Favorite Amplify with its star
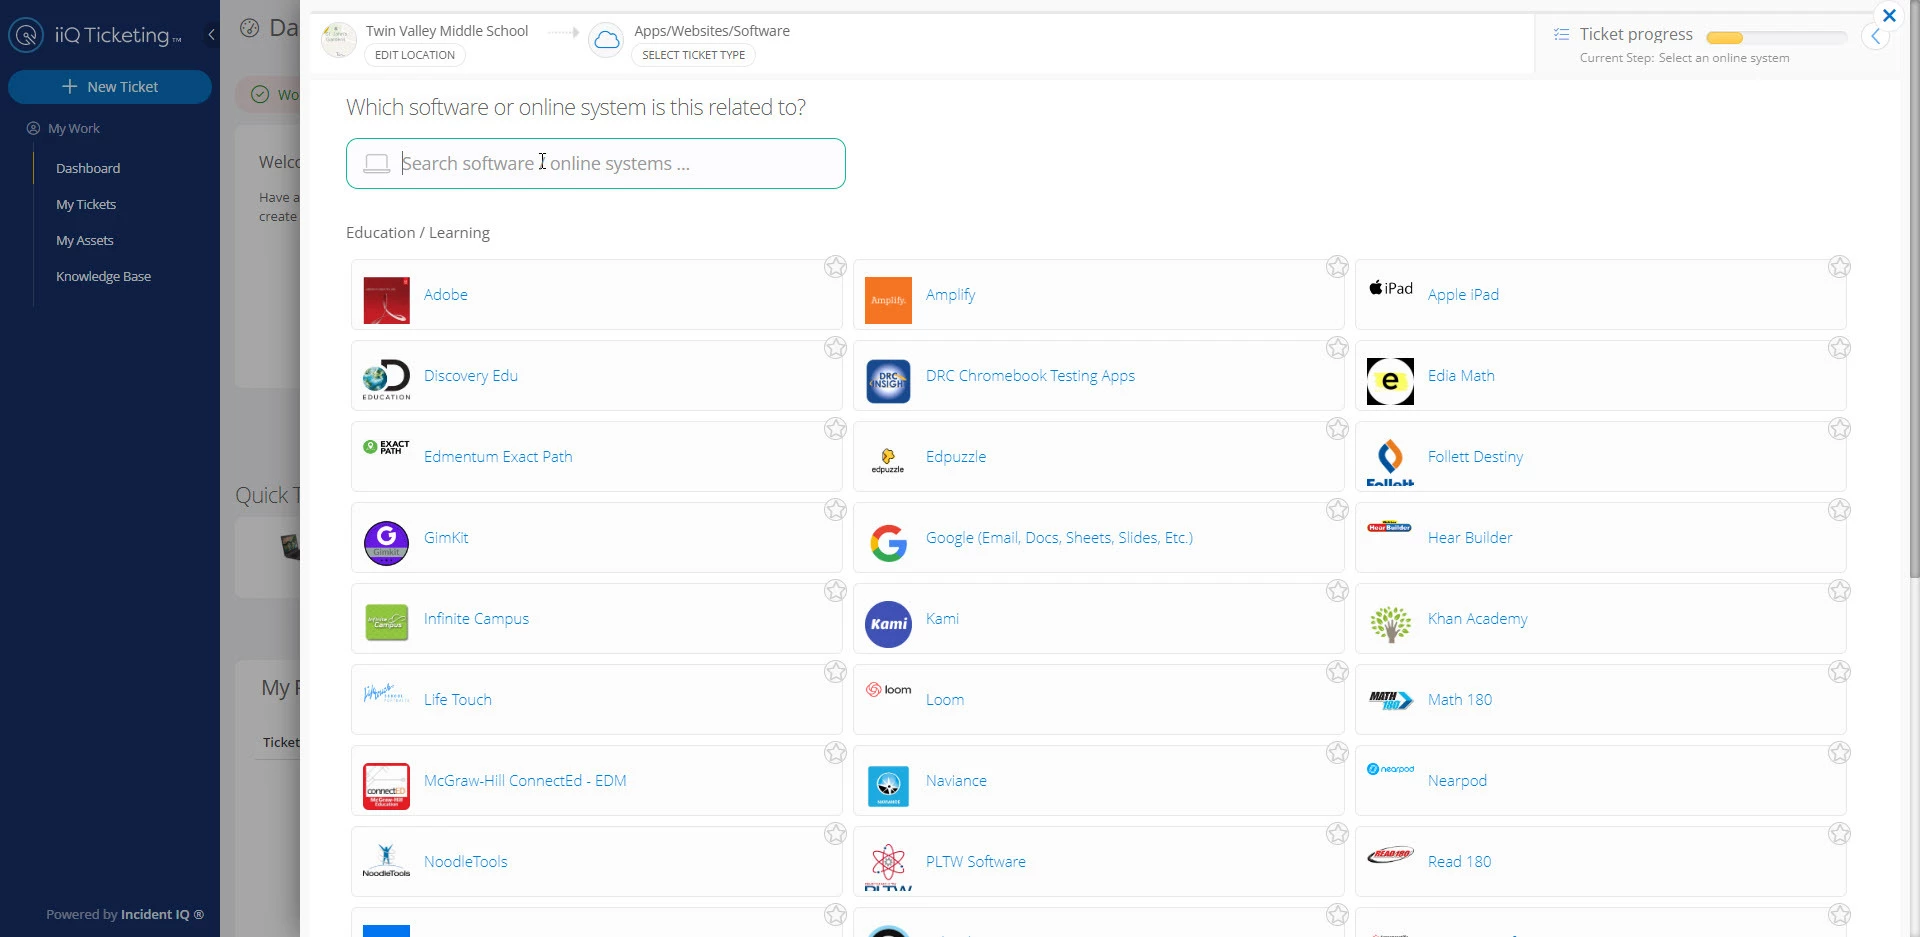Image resolution: width=1920 pixels, height=937 pixels. 1338,266
